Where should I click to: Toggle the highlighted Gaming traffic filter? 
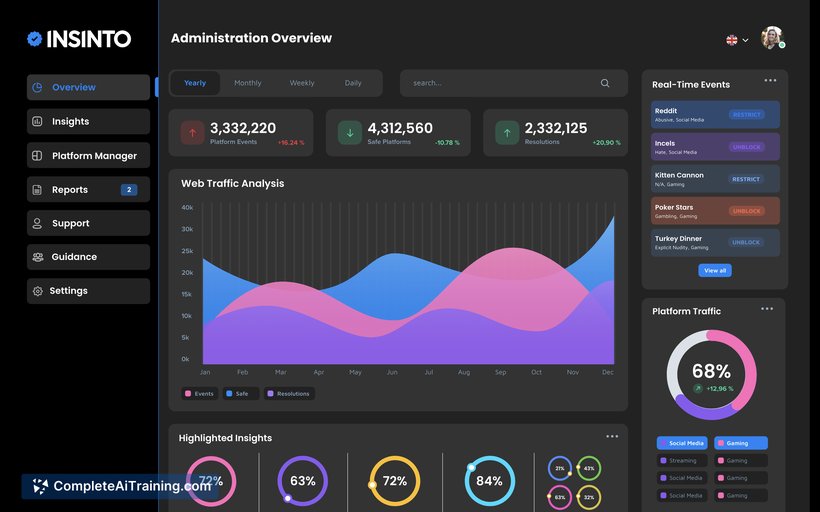(x=741, y=443)
